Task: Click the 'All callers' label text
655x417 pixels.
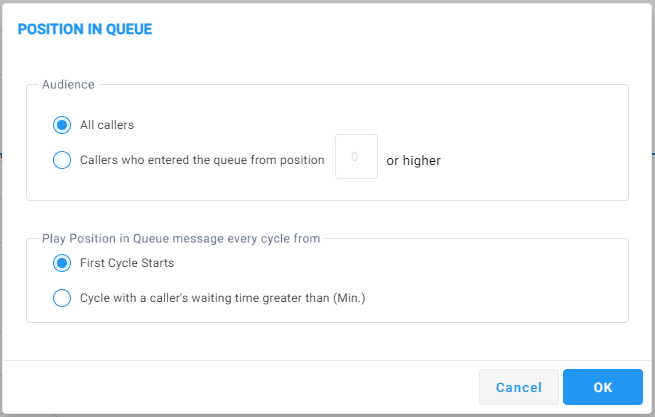Action: tap(107, 125)
